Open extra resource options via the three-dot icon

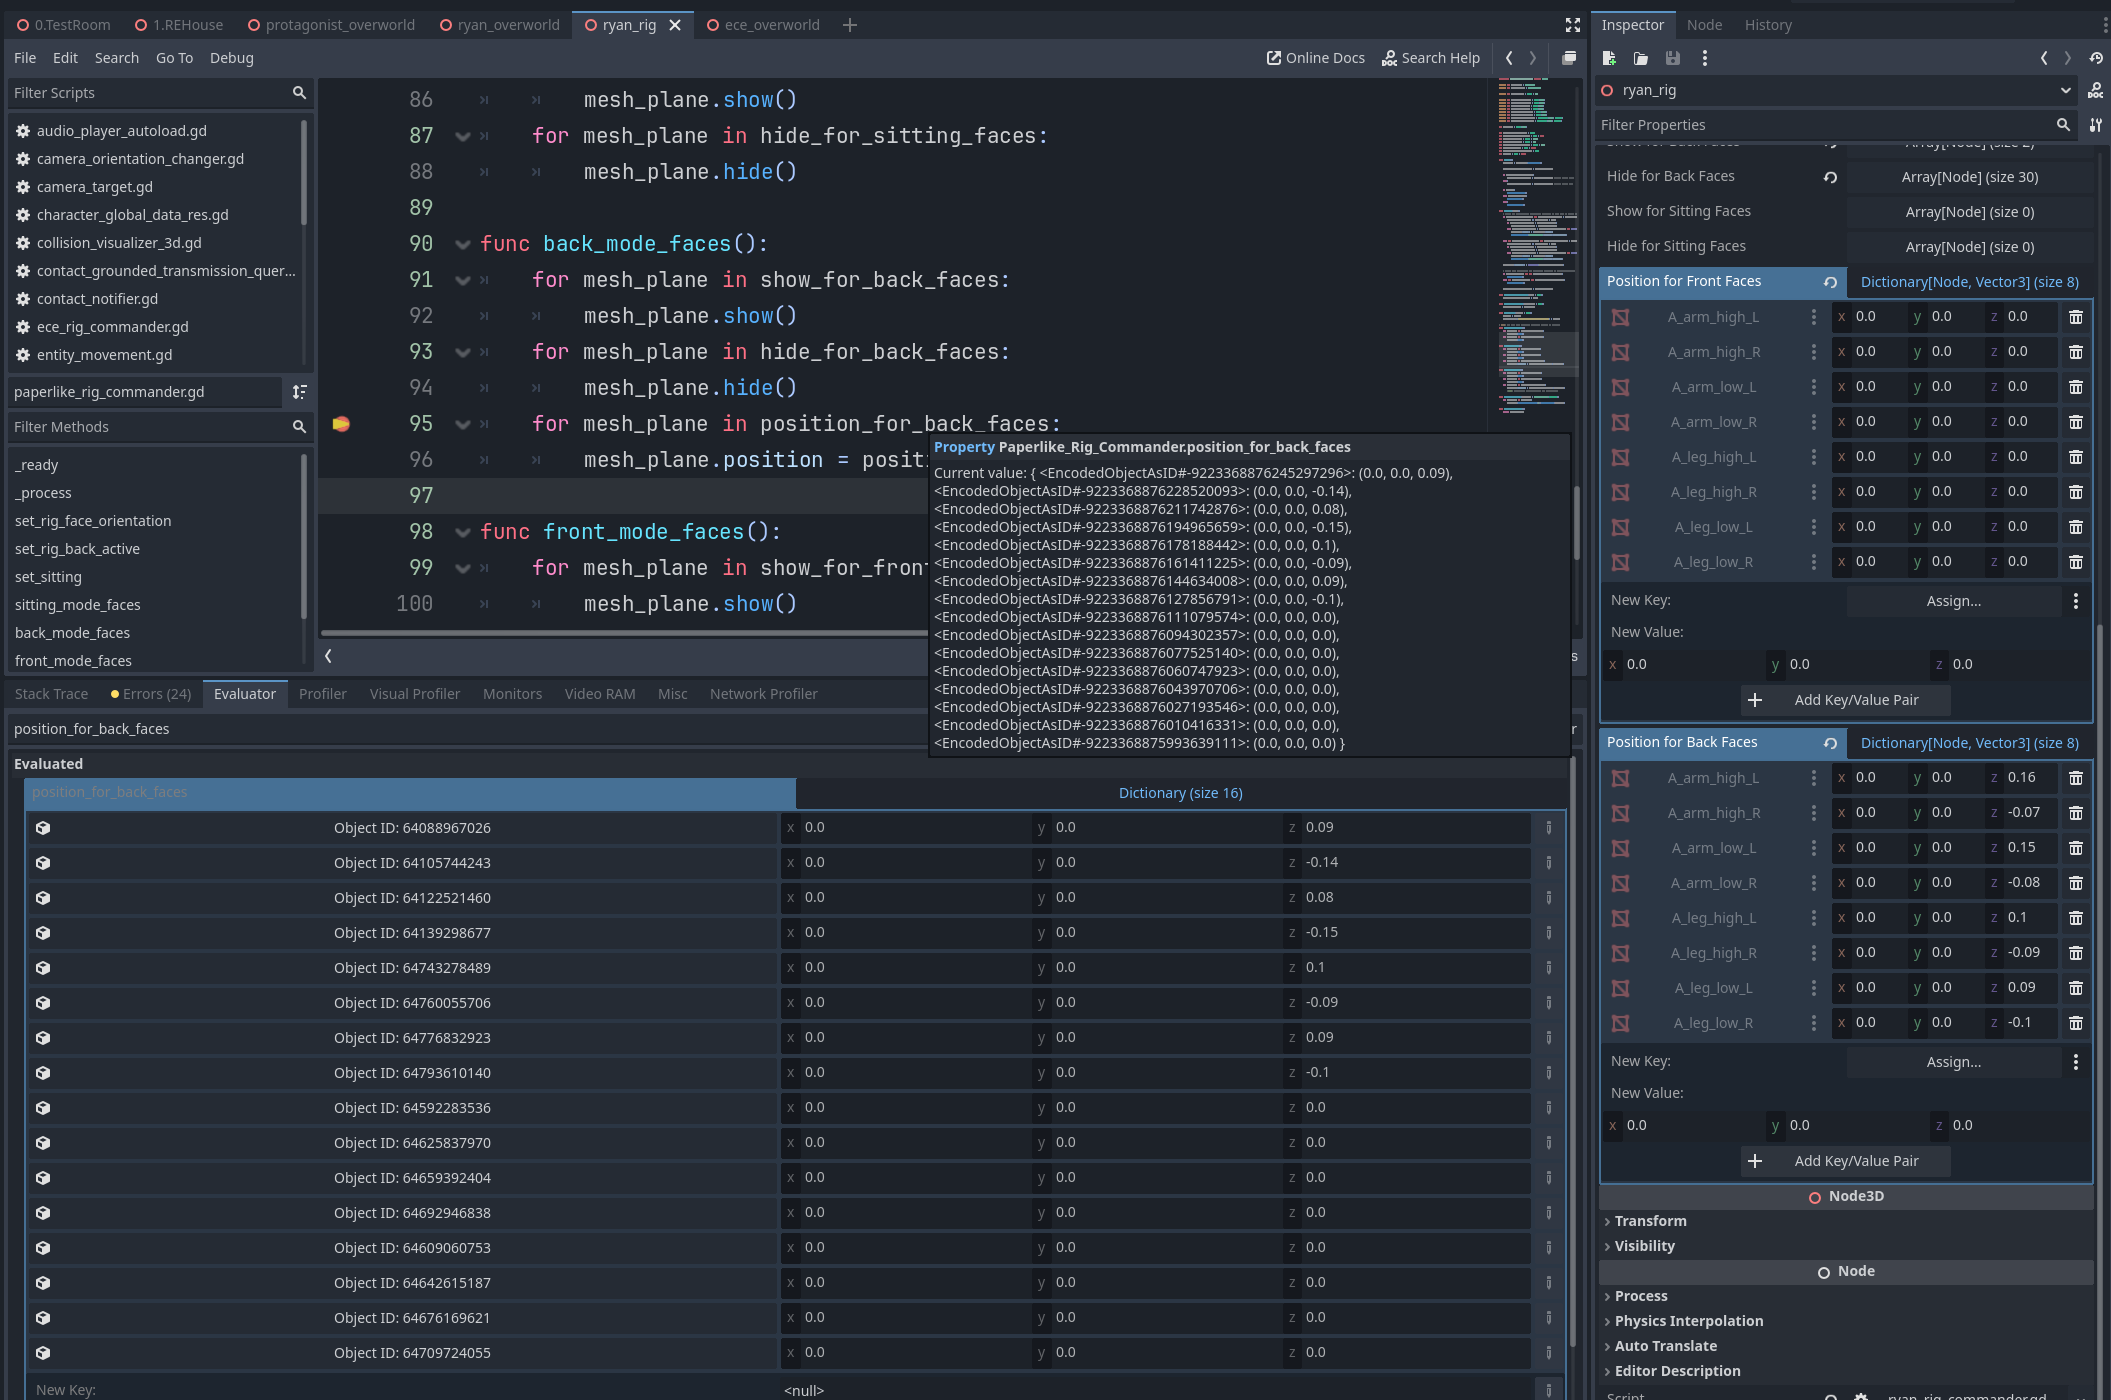(x=1705, y=58)
